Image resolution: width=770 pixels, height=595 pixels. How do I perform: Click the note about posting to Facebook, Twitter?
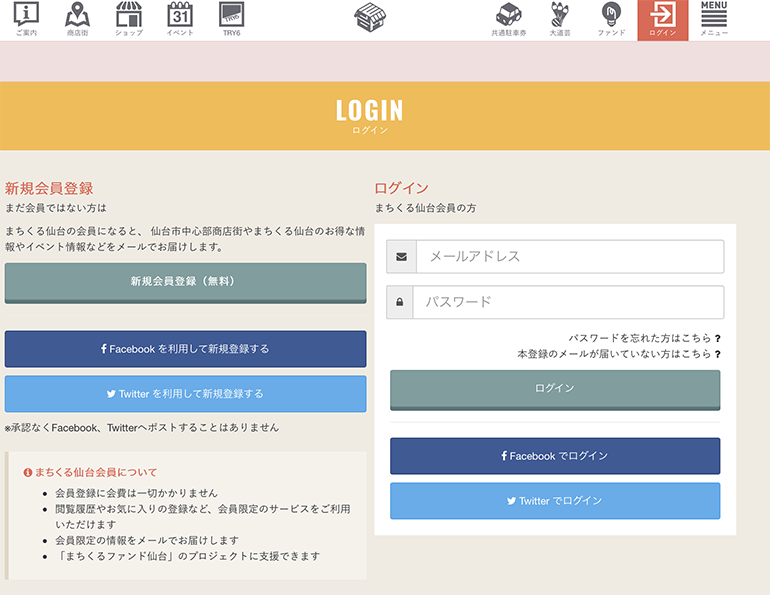point(142,428)
